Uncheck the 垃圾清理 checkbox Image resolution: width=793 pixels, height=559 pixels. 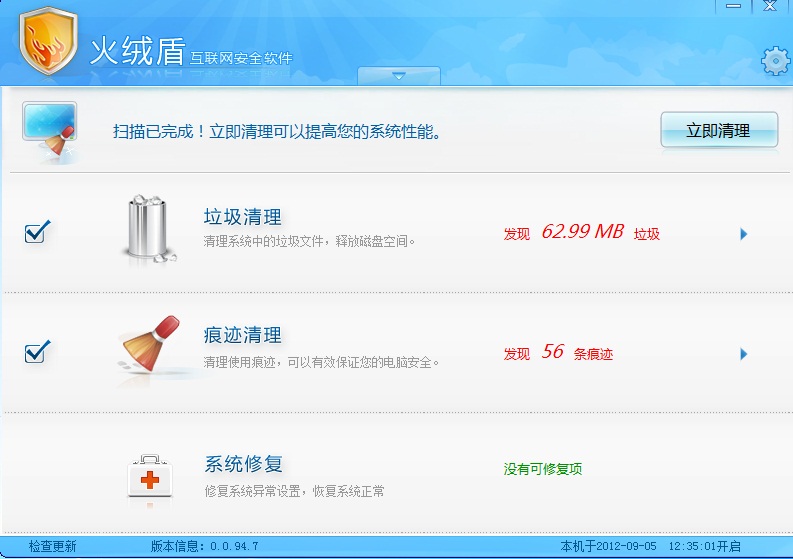(37, 232)
